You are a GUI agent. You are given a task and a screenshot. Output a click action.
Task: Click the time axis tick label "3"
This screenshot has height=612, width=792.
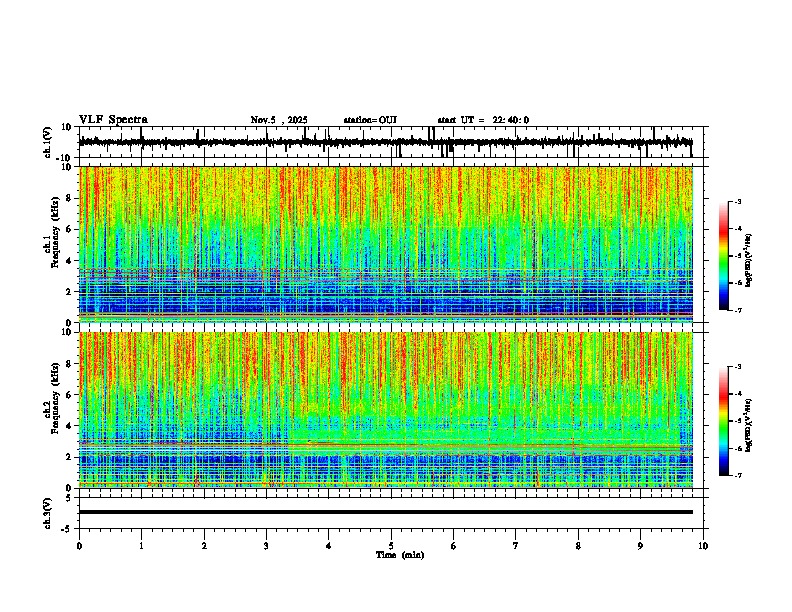tap(266, 546)
